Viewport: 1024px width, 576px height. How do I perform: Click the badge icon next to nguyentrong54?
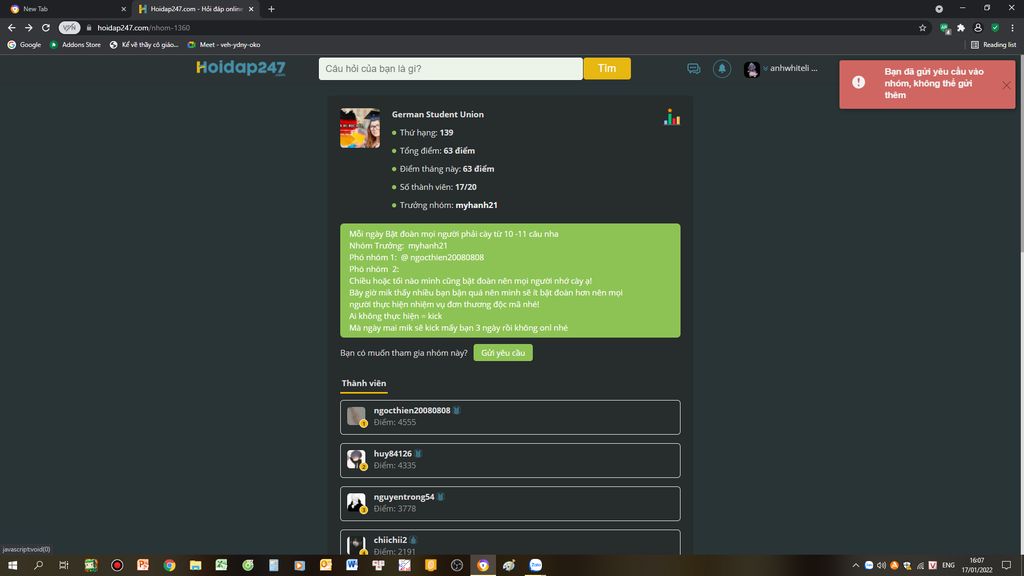441,496
